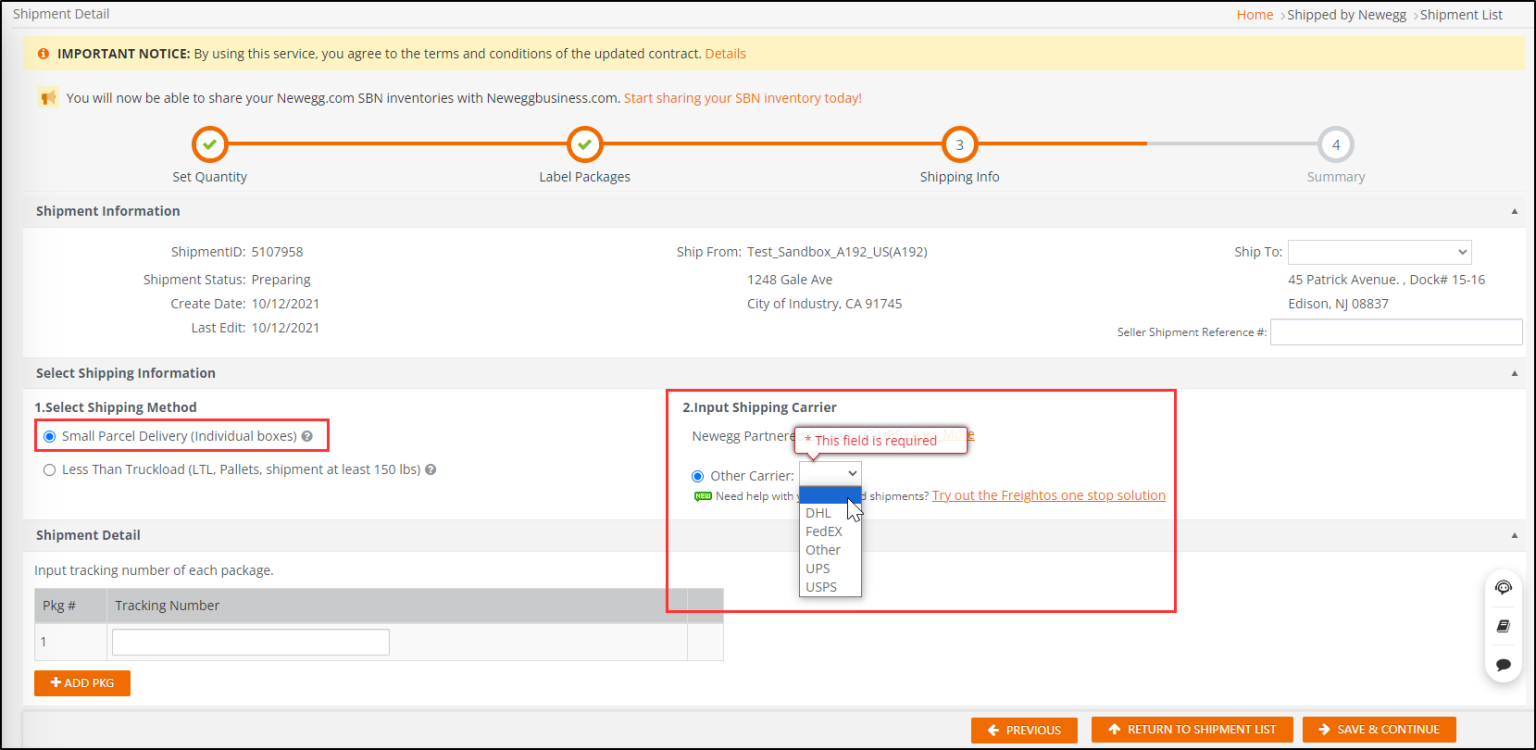Click the Save & Continue button
The width and height of the screenshot is (1536, 750).
pos(1379,729)
